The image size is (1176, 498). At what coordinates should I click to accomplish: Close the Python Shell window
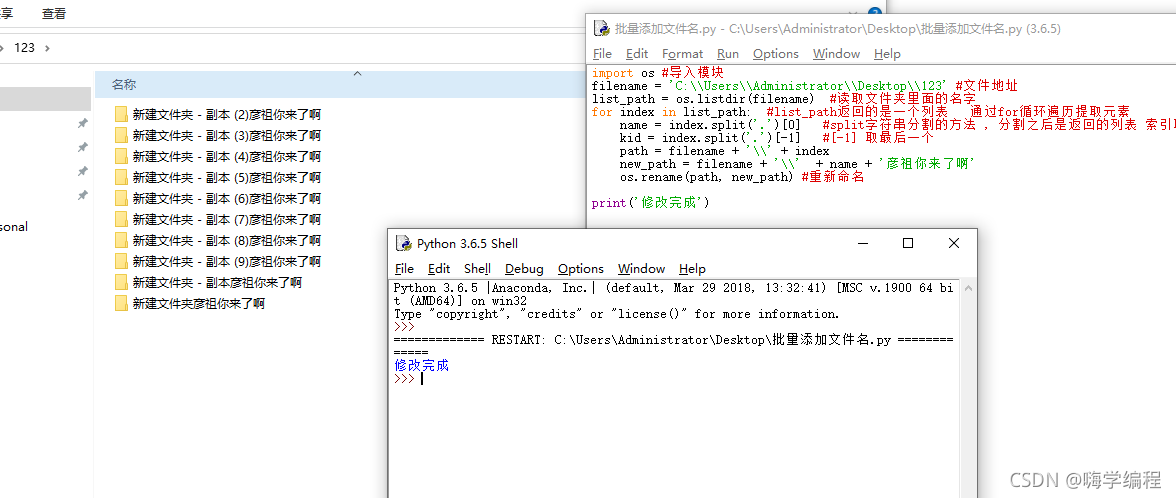coord(953,243)
